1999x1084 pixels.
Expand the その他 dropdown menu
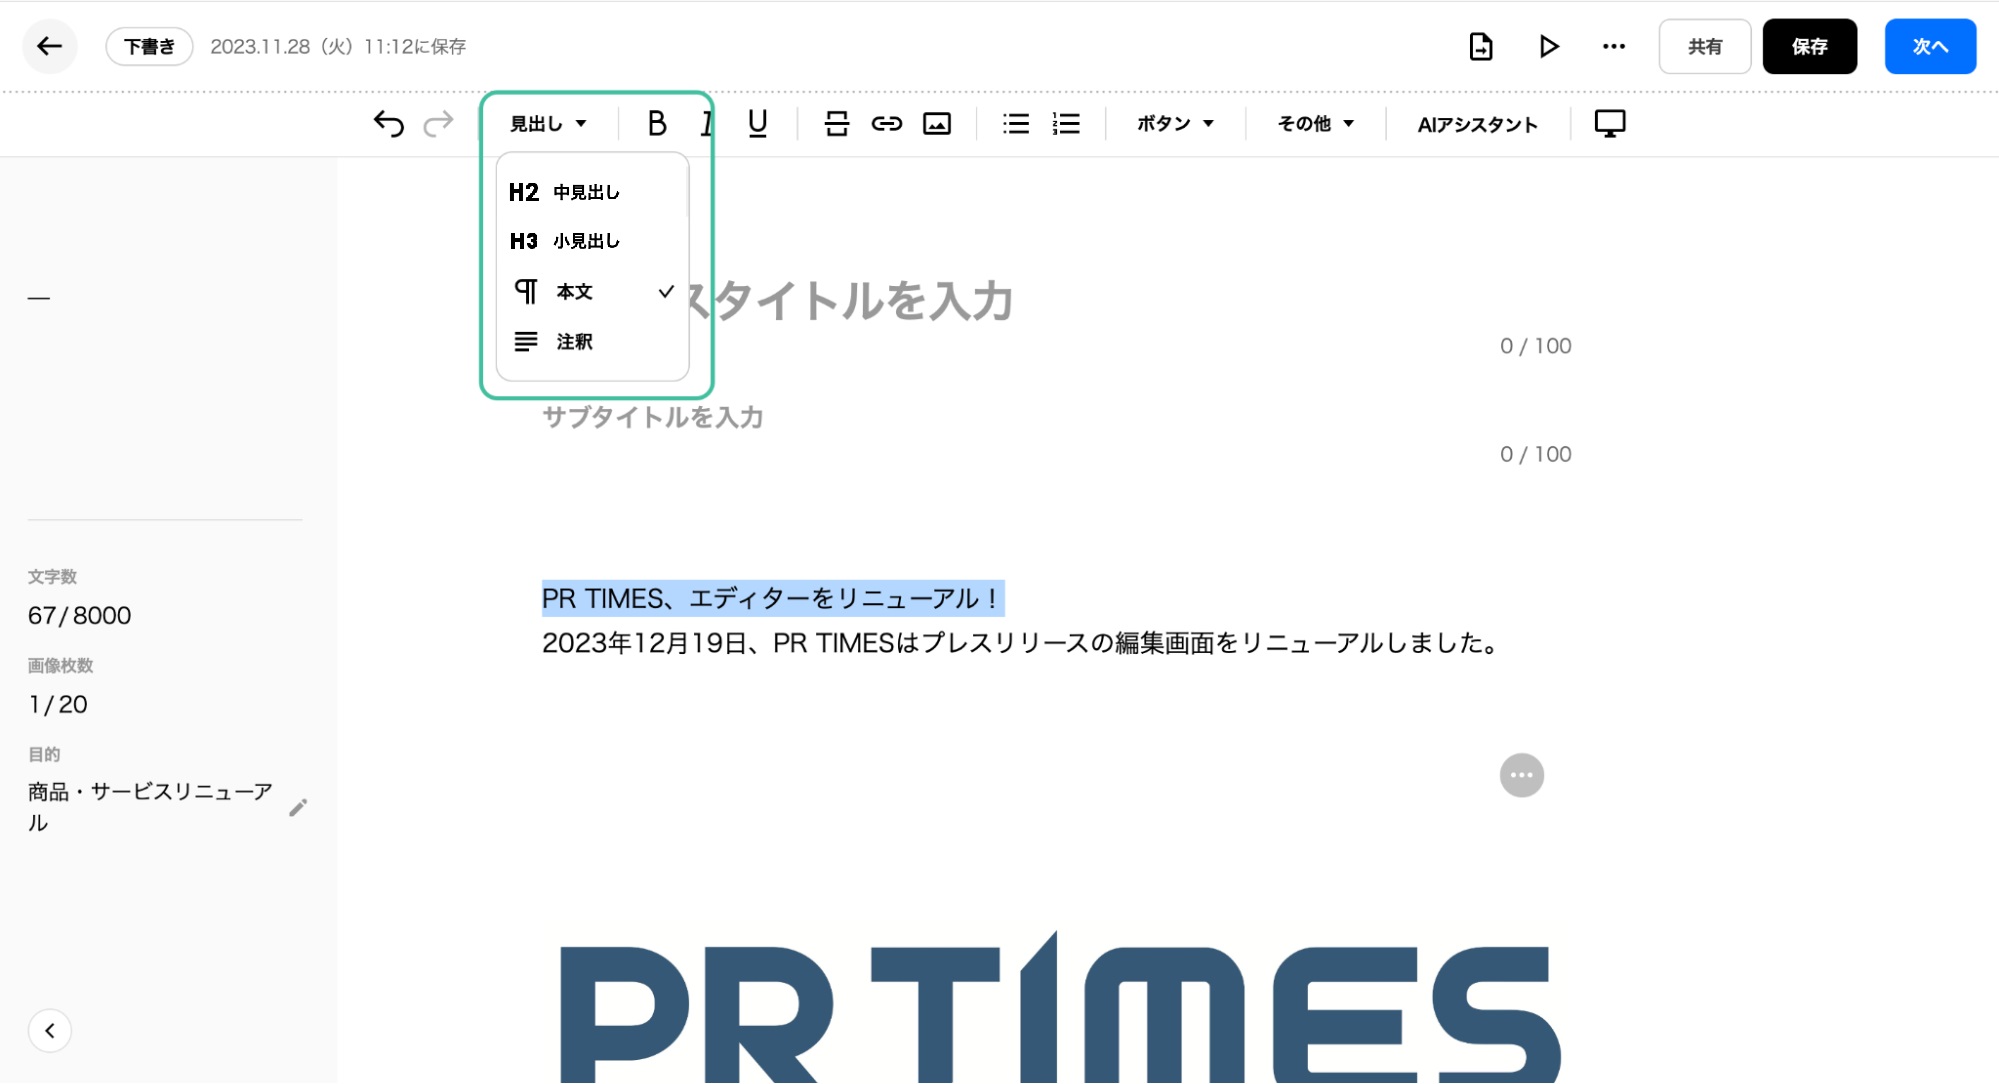click(1312, 123)
